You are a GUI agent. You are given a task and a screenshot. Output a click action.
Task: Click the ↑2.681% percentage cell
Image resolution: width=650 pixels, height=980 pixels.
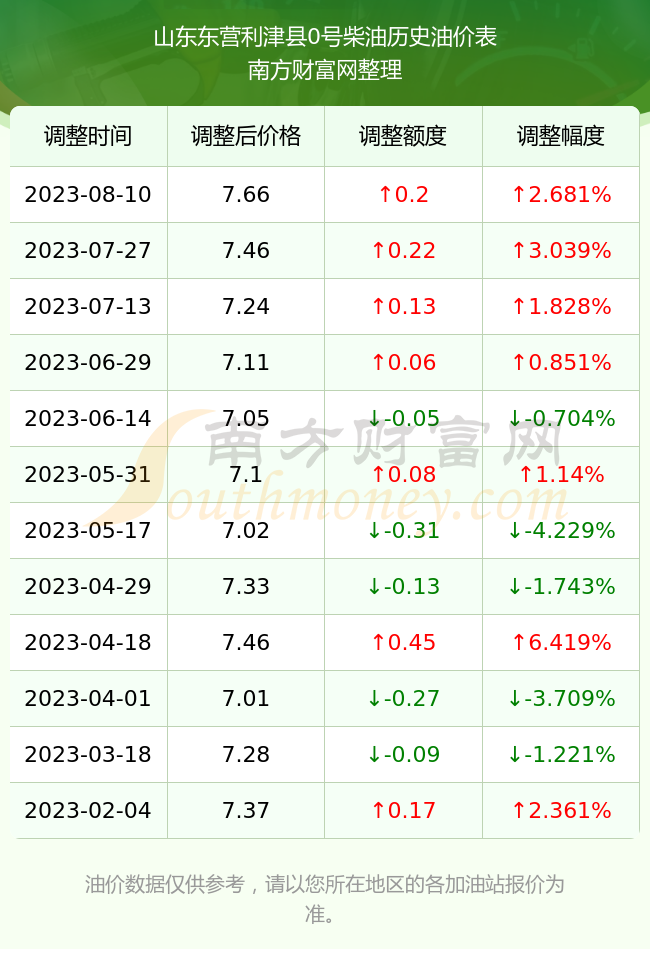pyautogui.click(x=561, y=194)
